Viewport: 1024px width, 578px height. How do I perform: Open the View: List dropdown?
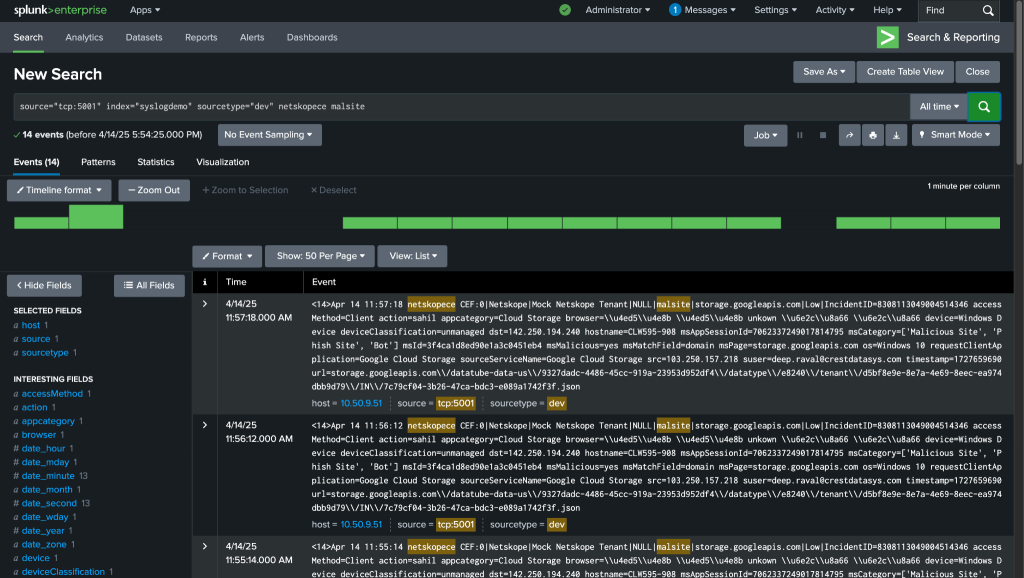412,256
